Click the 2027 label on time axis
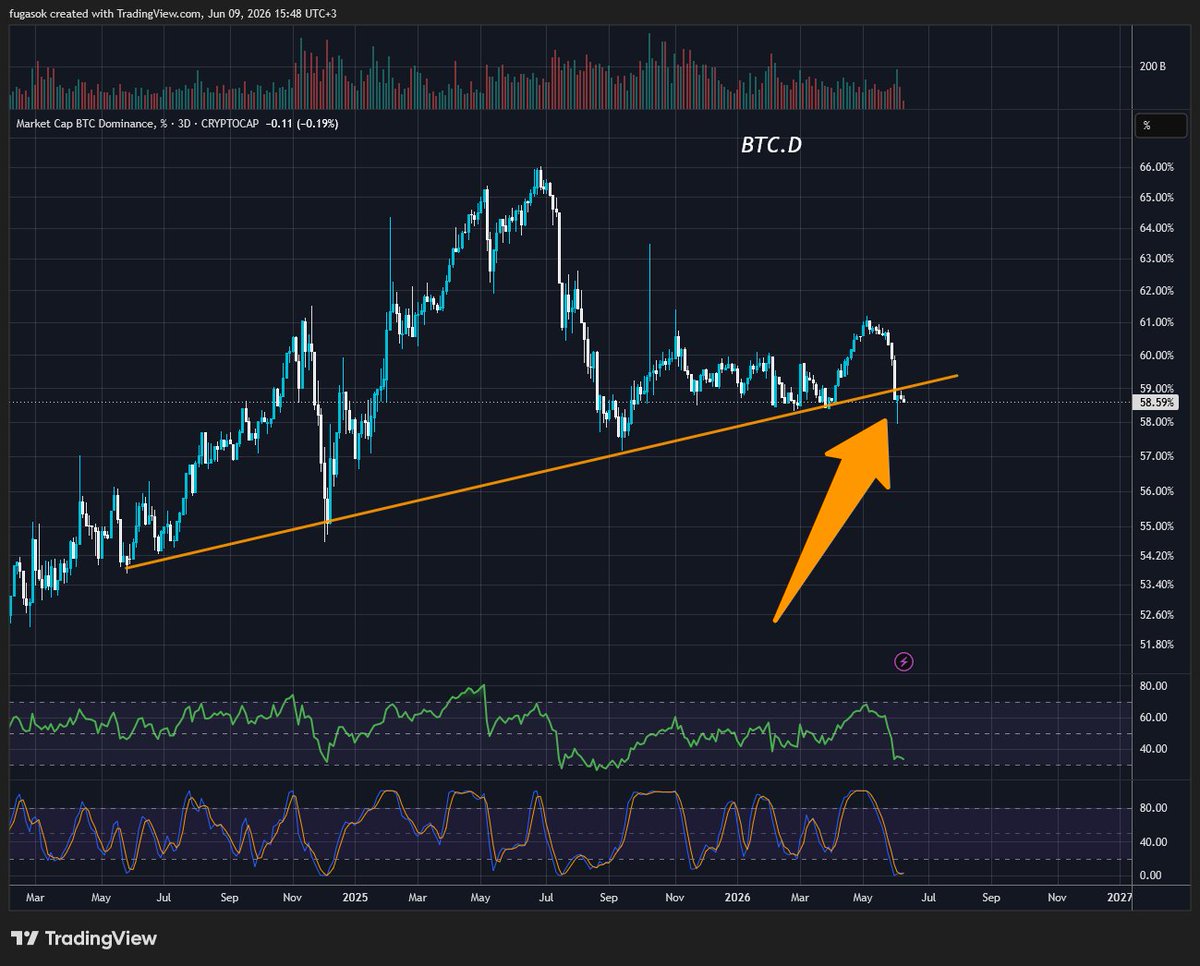The width and height of the screenshot is (1200, 966). [x=1121, y=897]
